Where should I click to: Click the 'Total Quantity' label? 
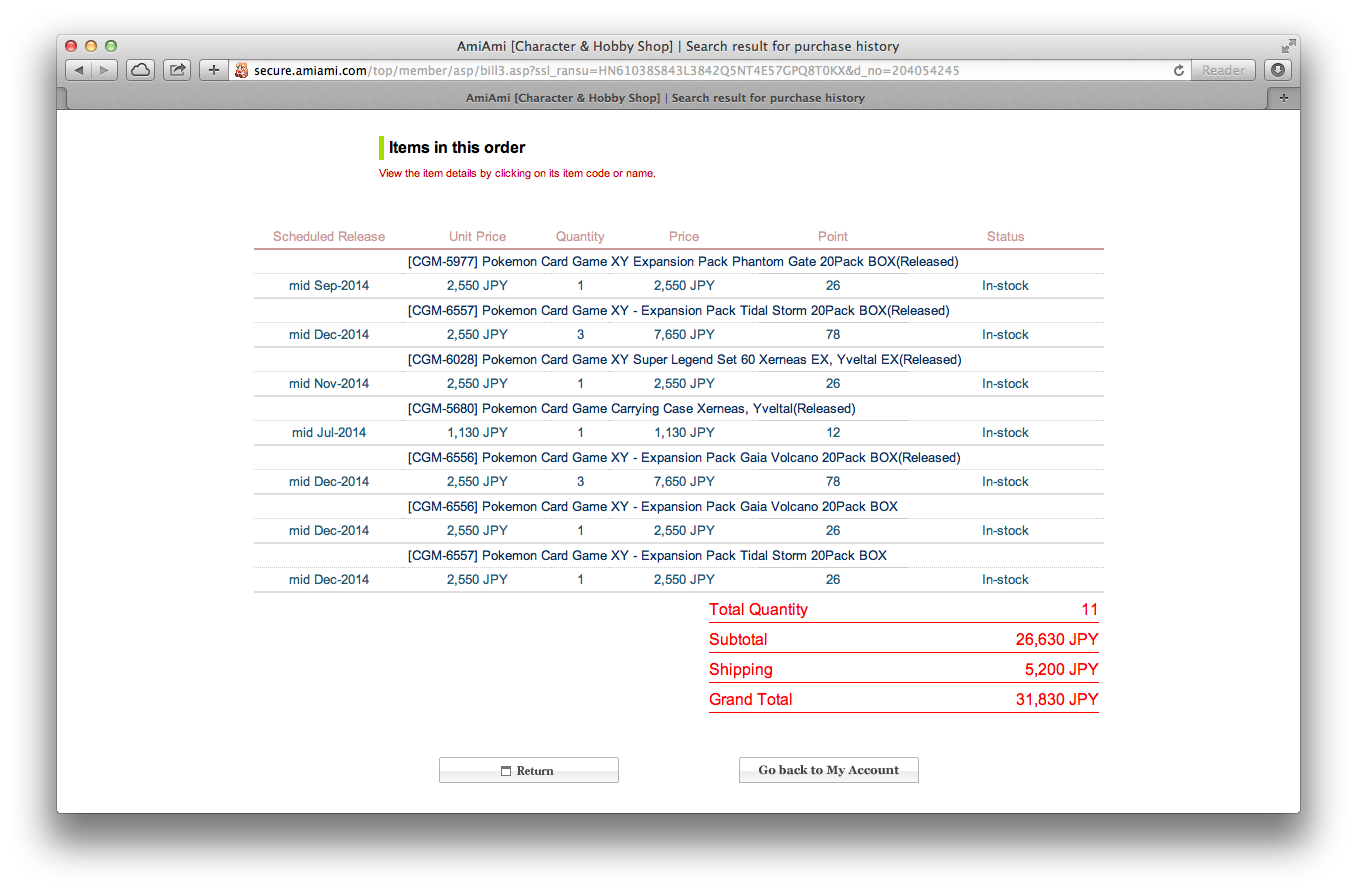pyautogui.click(x=758, y=610)
